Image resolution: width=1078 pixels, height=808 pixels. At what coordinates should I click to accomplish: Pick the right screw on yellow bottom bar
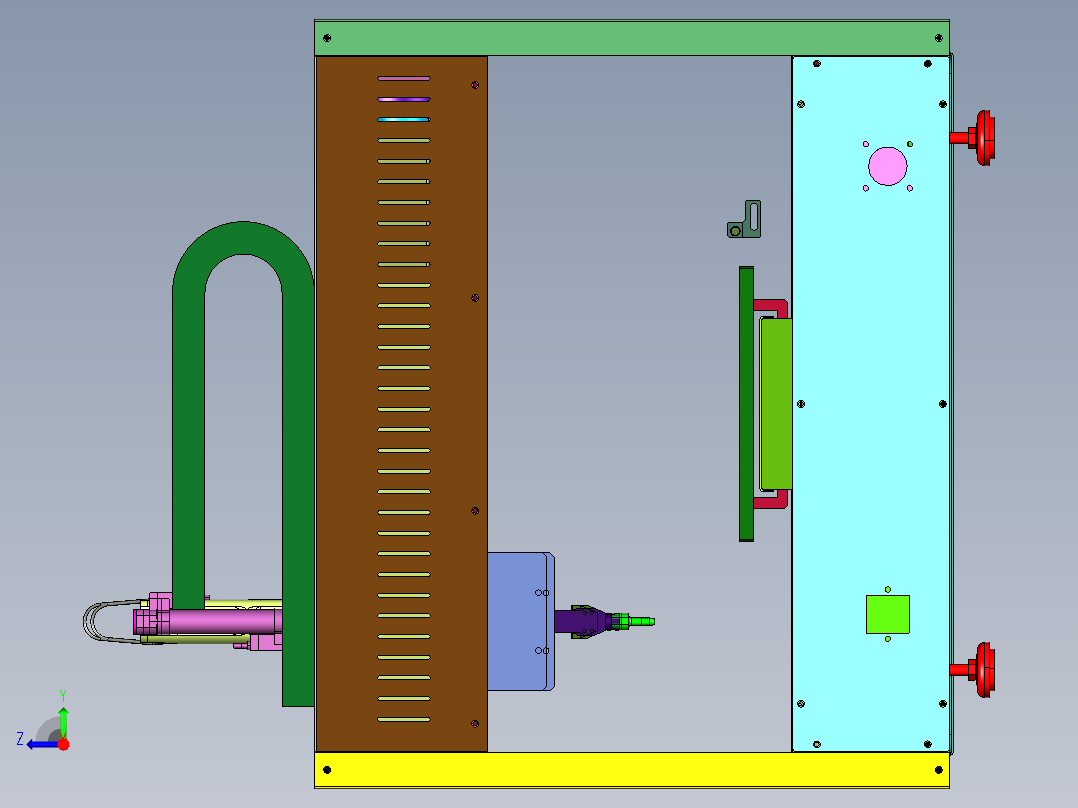tap(939, 769)
